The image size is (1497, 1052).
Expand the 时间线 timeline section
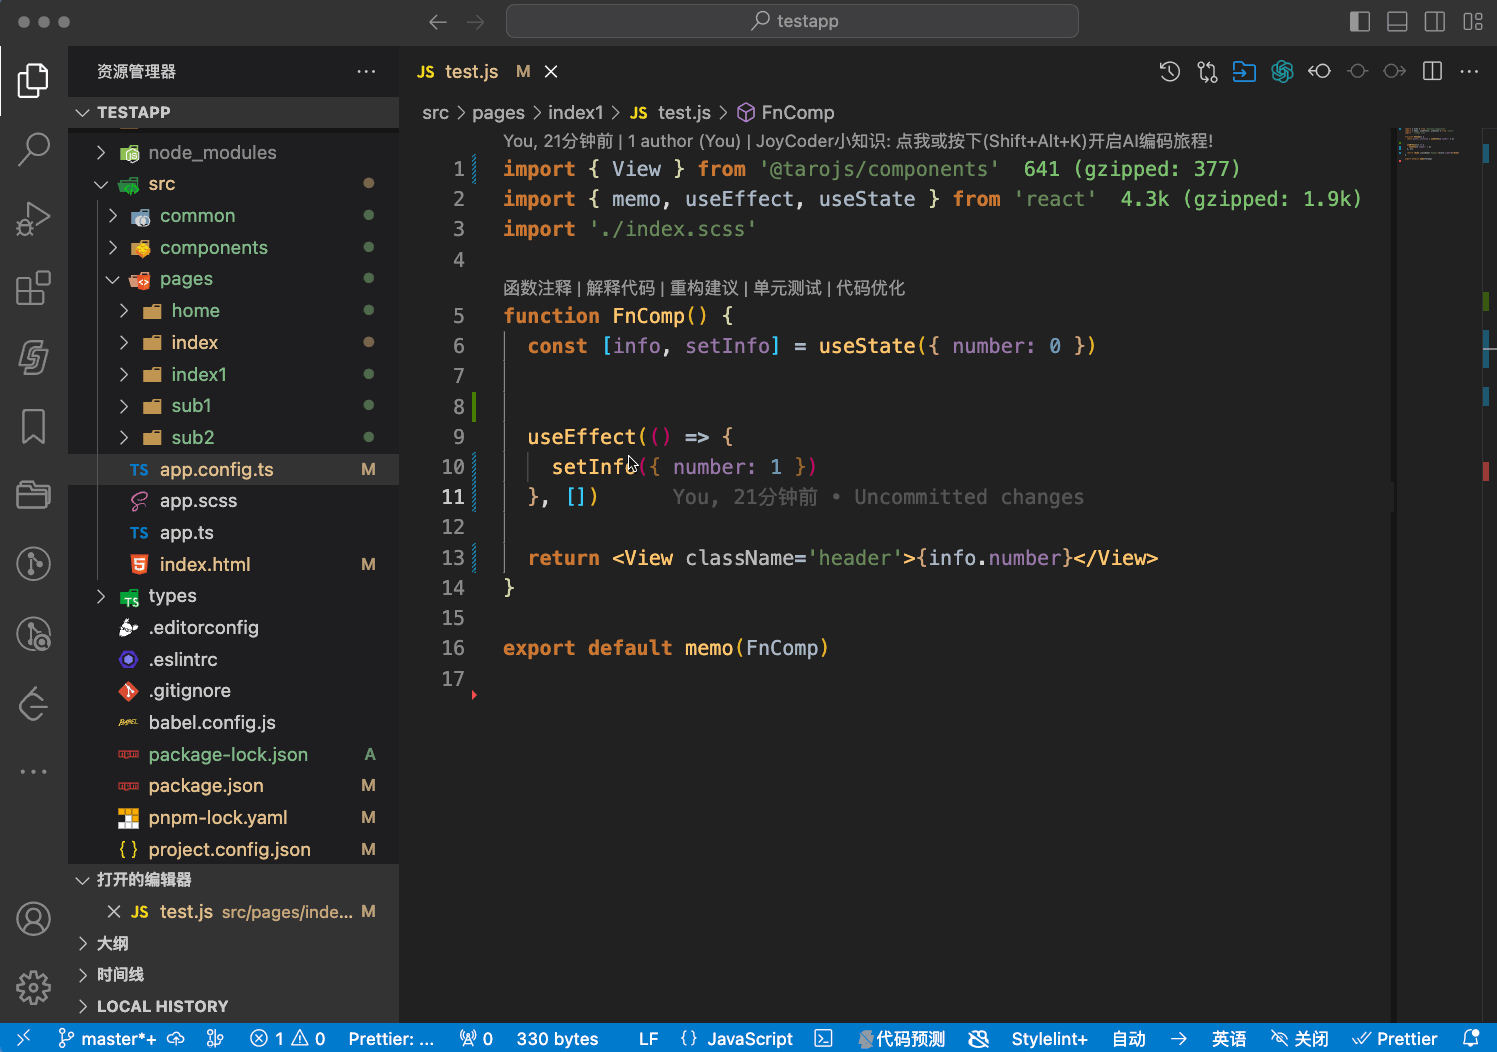coord(233,975)
